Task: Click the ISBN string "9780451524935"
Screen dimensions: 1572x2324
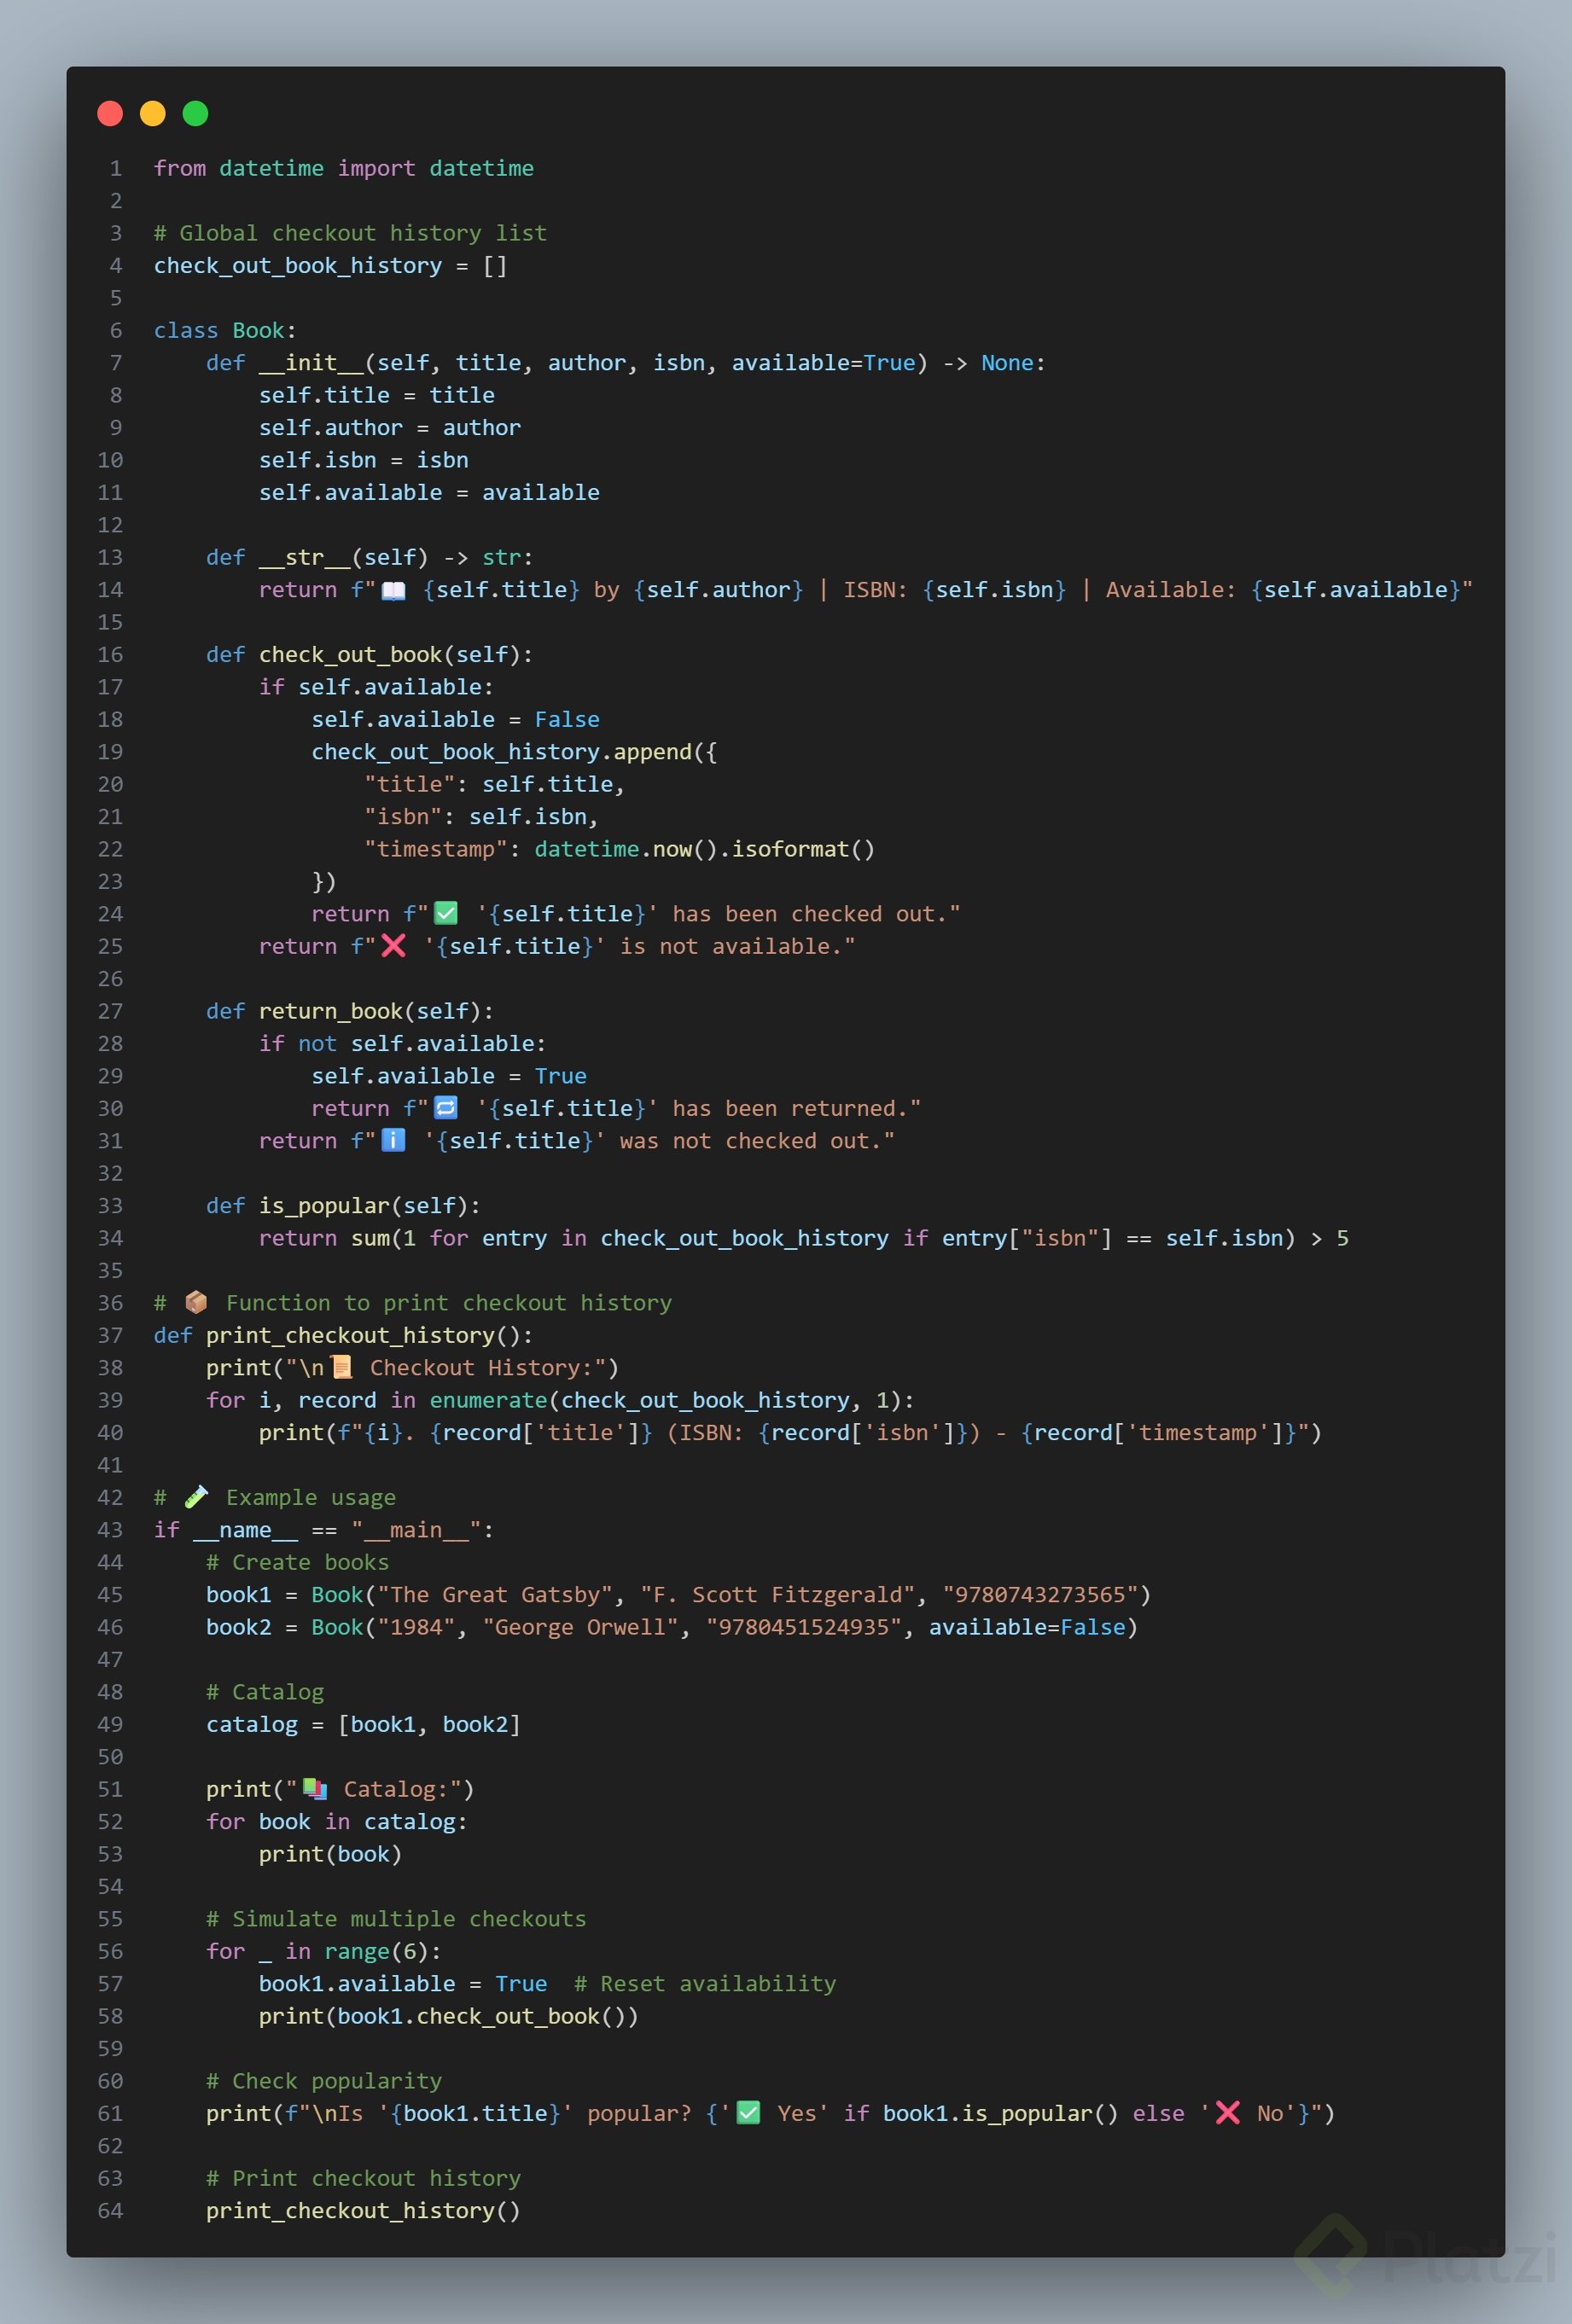Action: [804, 1627]
